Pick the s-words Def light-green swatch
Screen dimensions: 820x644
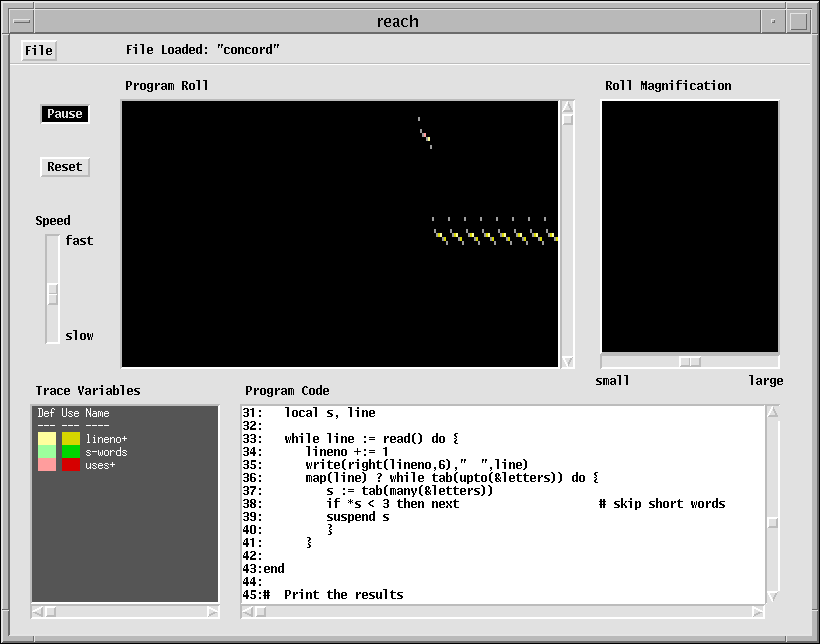47,452
